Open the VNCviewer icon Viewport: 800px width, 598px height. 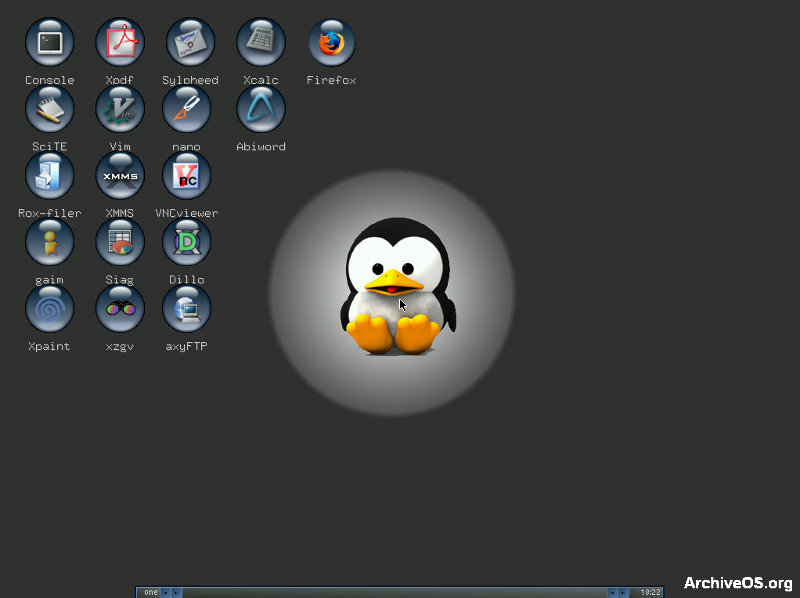point(186,175)
